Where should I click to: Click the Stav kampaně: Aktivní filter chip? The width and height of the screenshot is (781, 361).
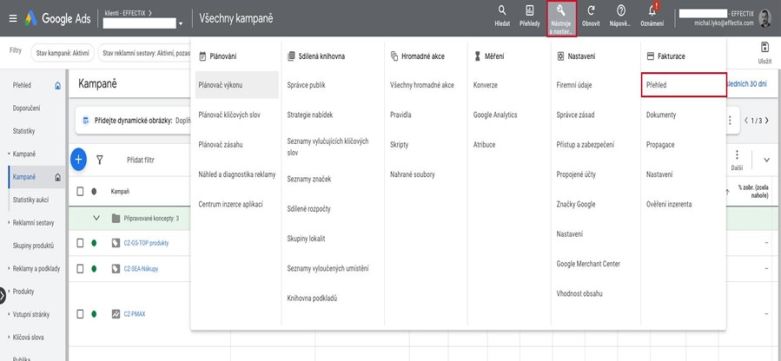(62, 52)
